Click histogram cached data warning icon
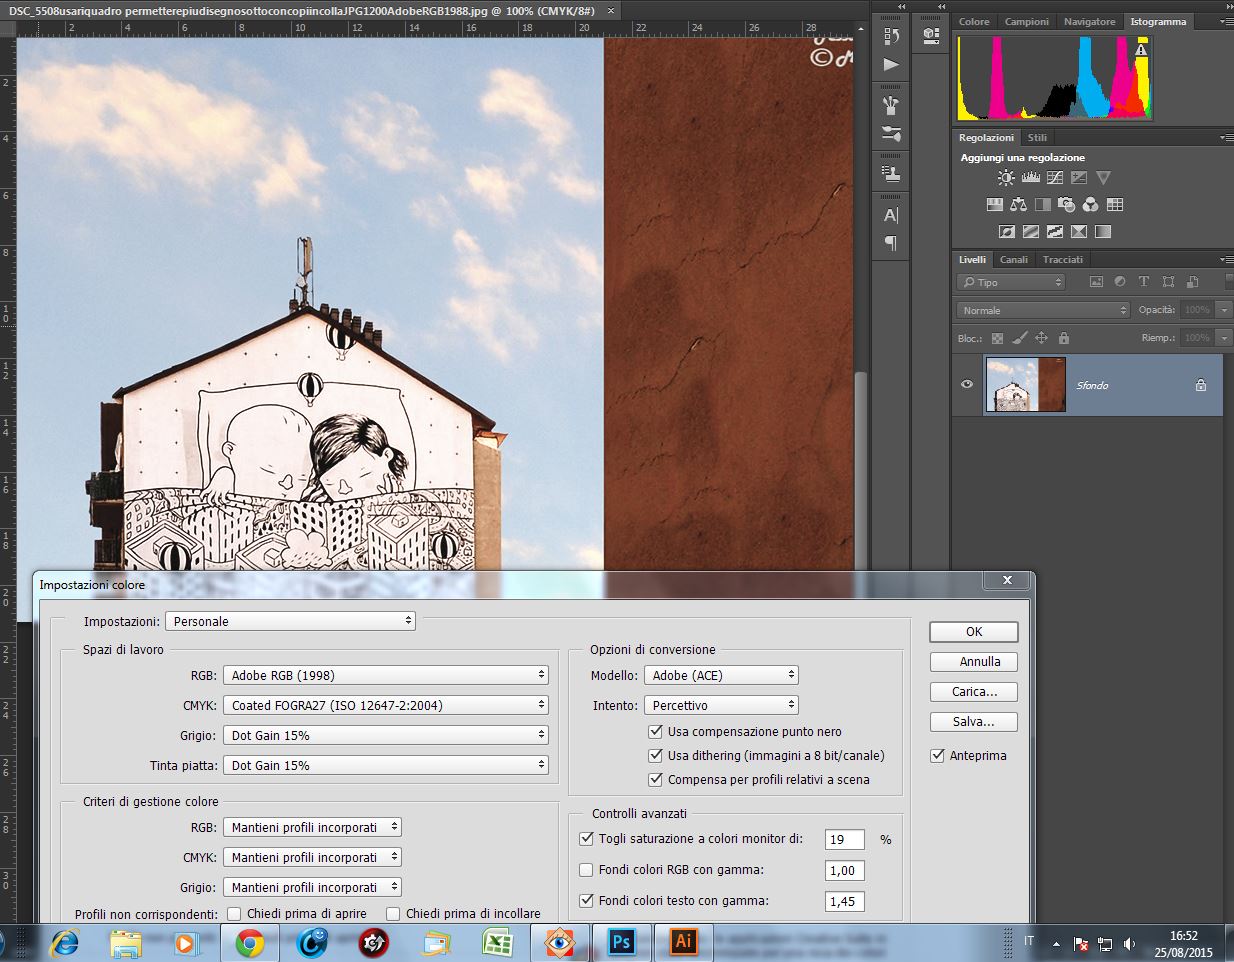This screenshot has width=1234, height=962. 1142,49
